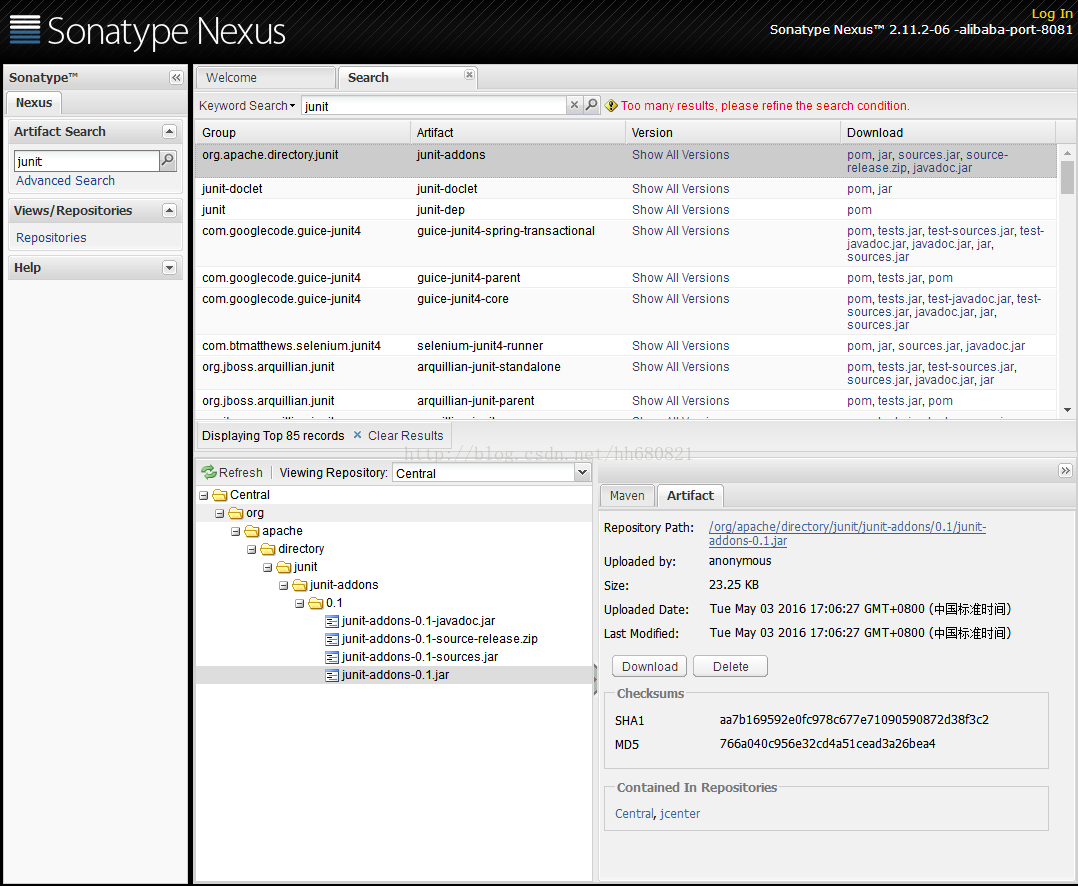Click the Refresh button in repository browser
This screenshot has height=886, width=1078.
pos(232,472)
